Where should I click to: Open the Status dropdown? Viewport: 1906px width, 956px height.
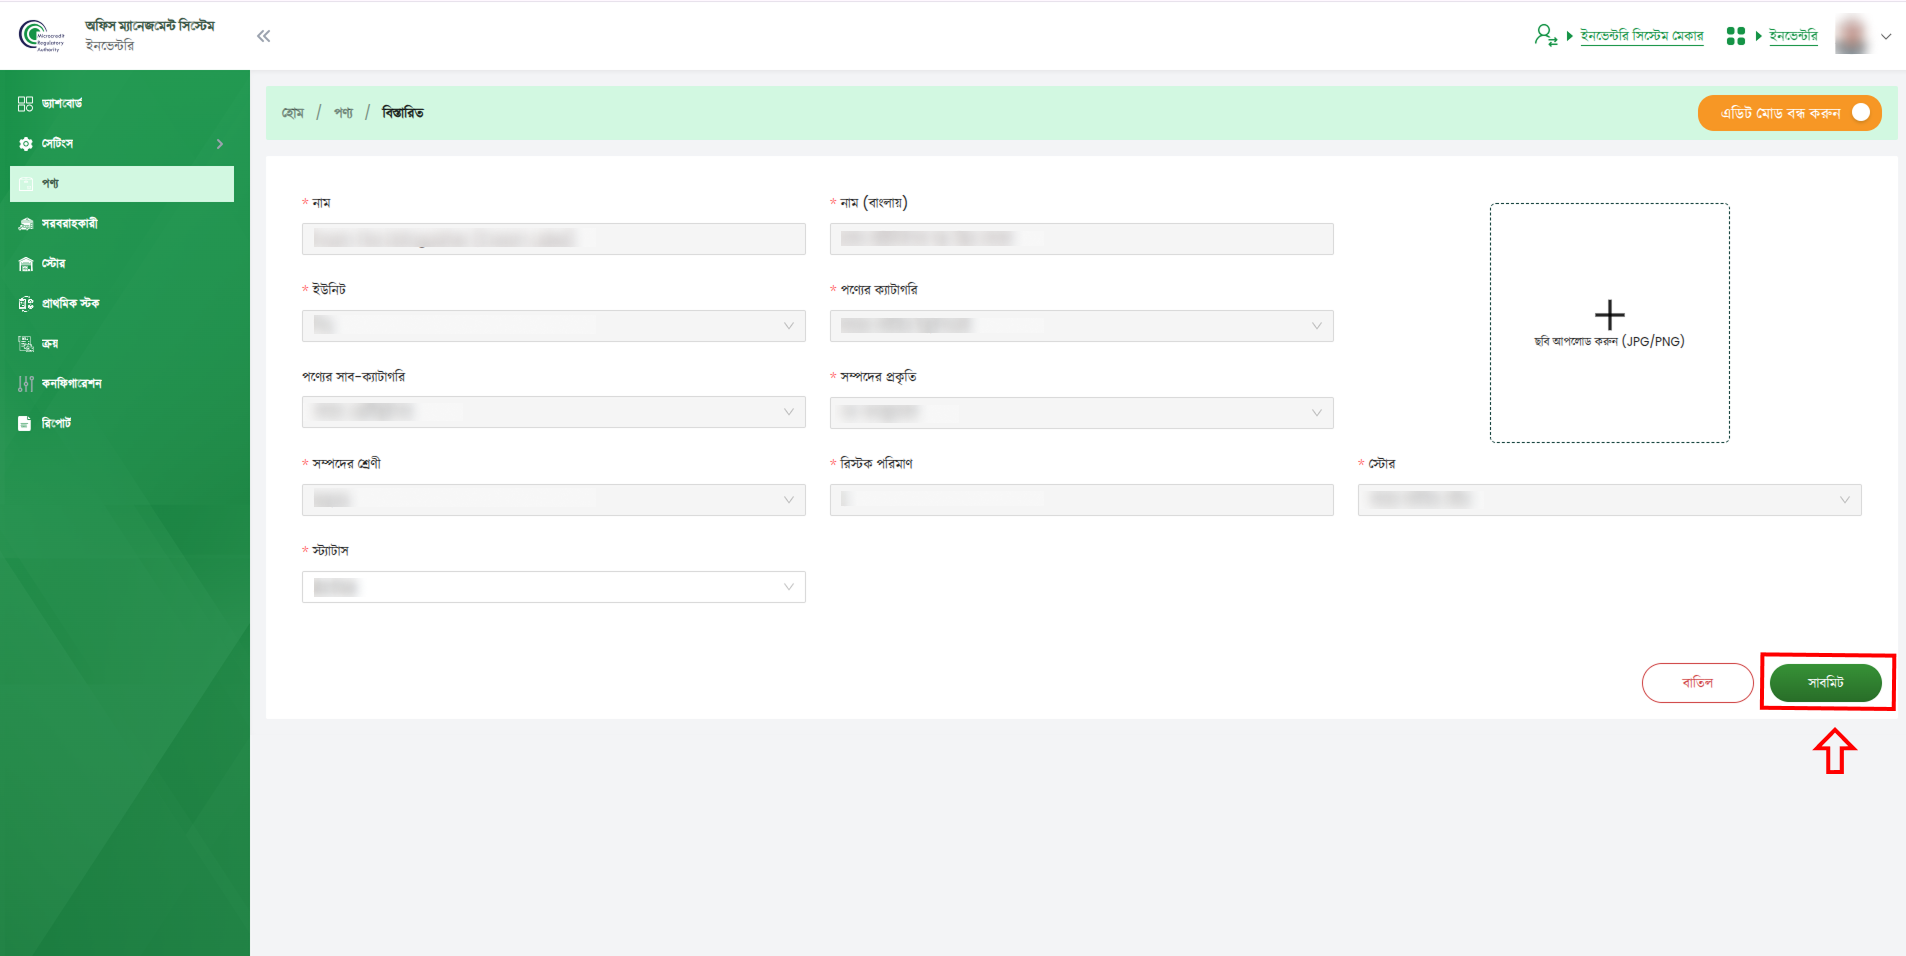pos(553,587)
